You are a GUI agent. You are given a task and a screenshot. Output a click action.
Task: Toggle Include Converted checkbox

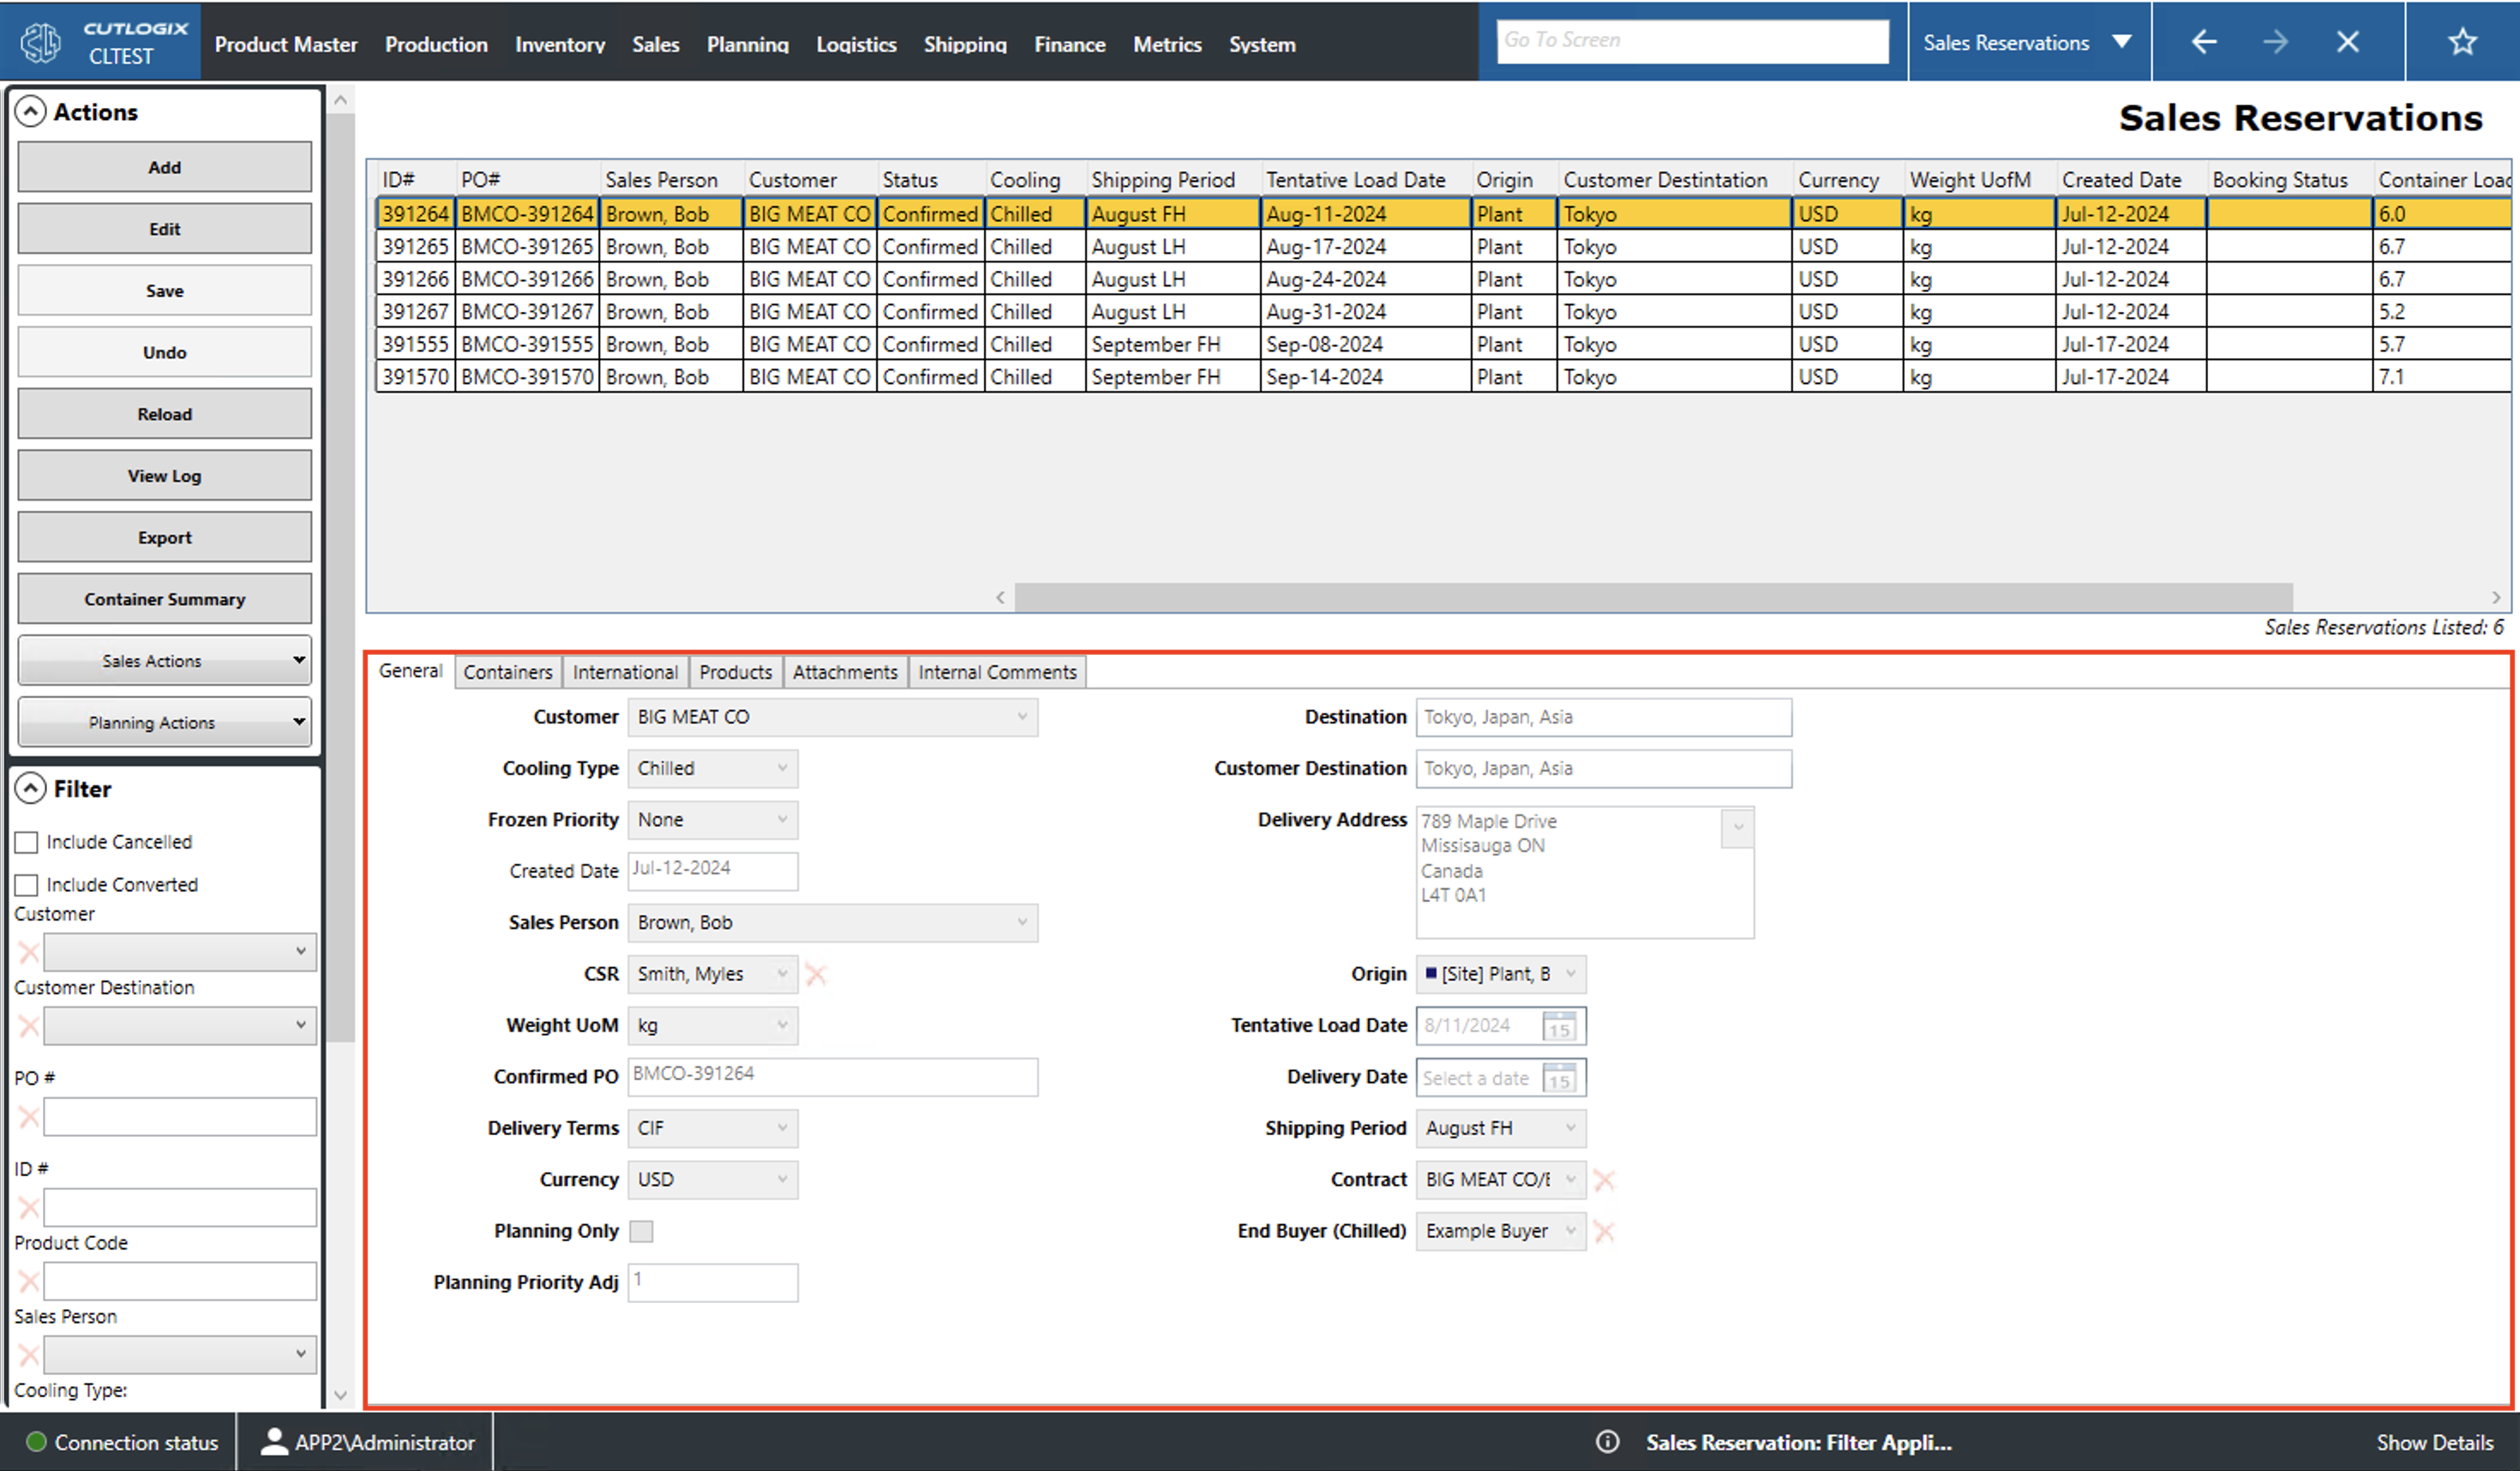pyautogui.click(x=27, y=885)
